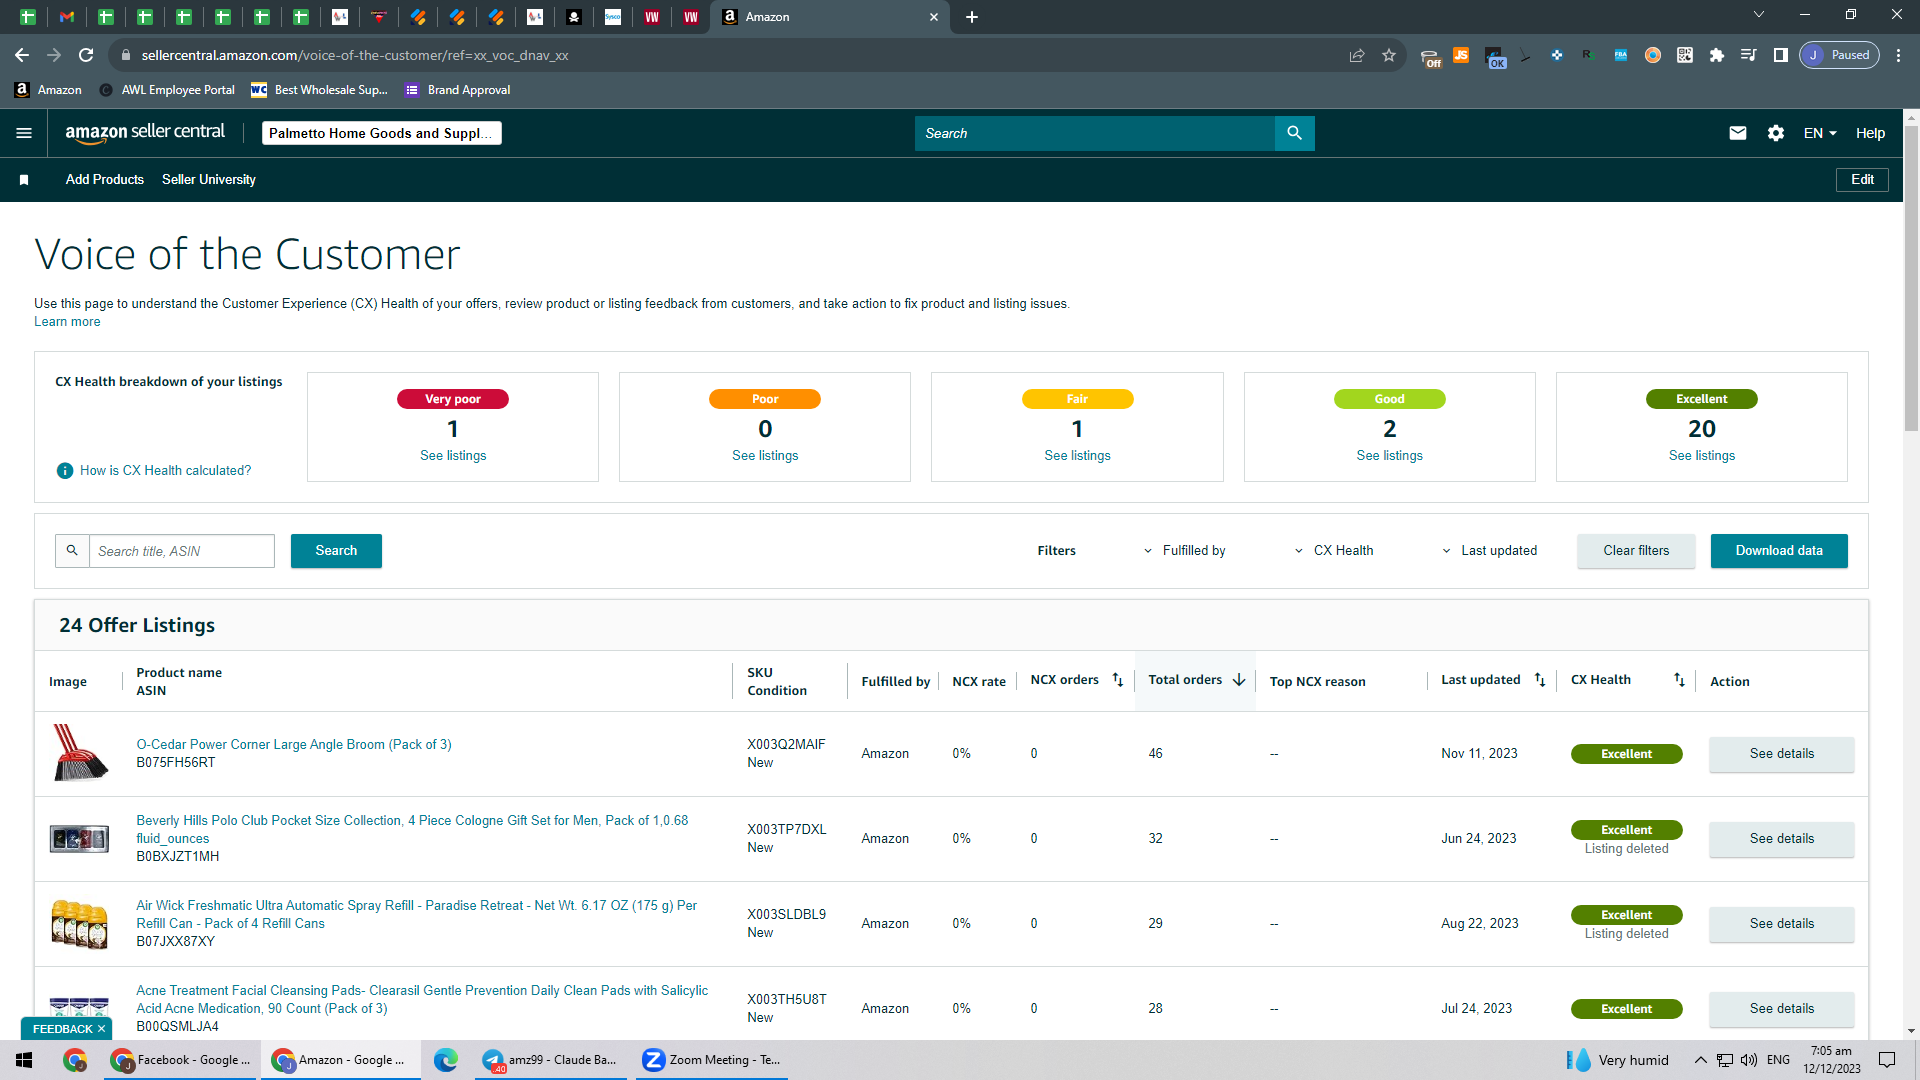Open the notification center icon
This screenshot has height=1080, width=1920.
pos(1887,1060)
